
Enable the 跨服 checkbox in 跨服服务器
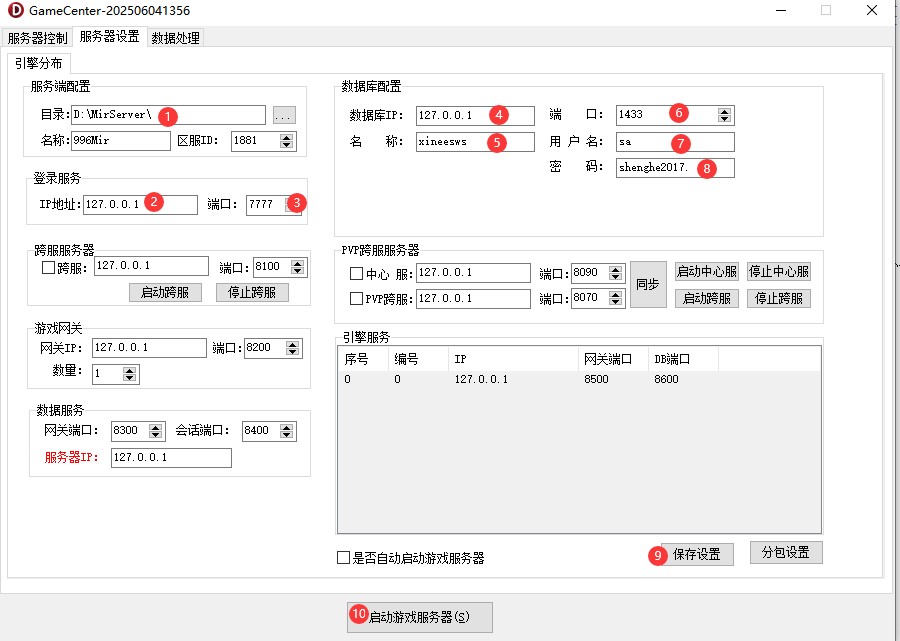(x=48, y=267)
